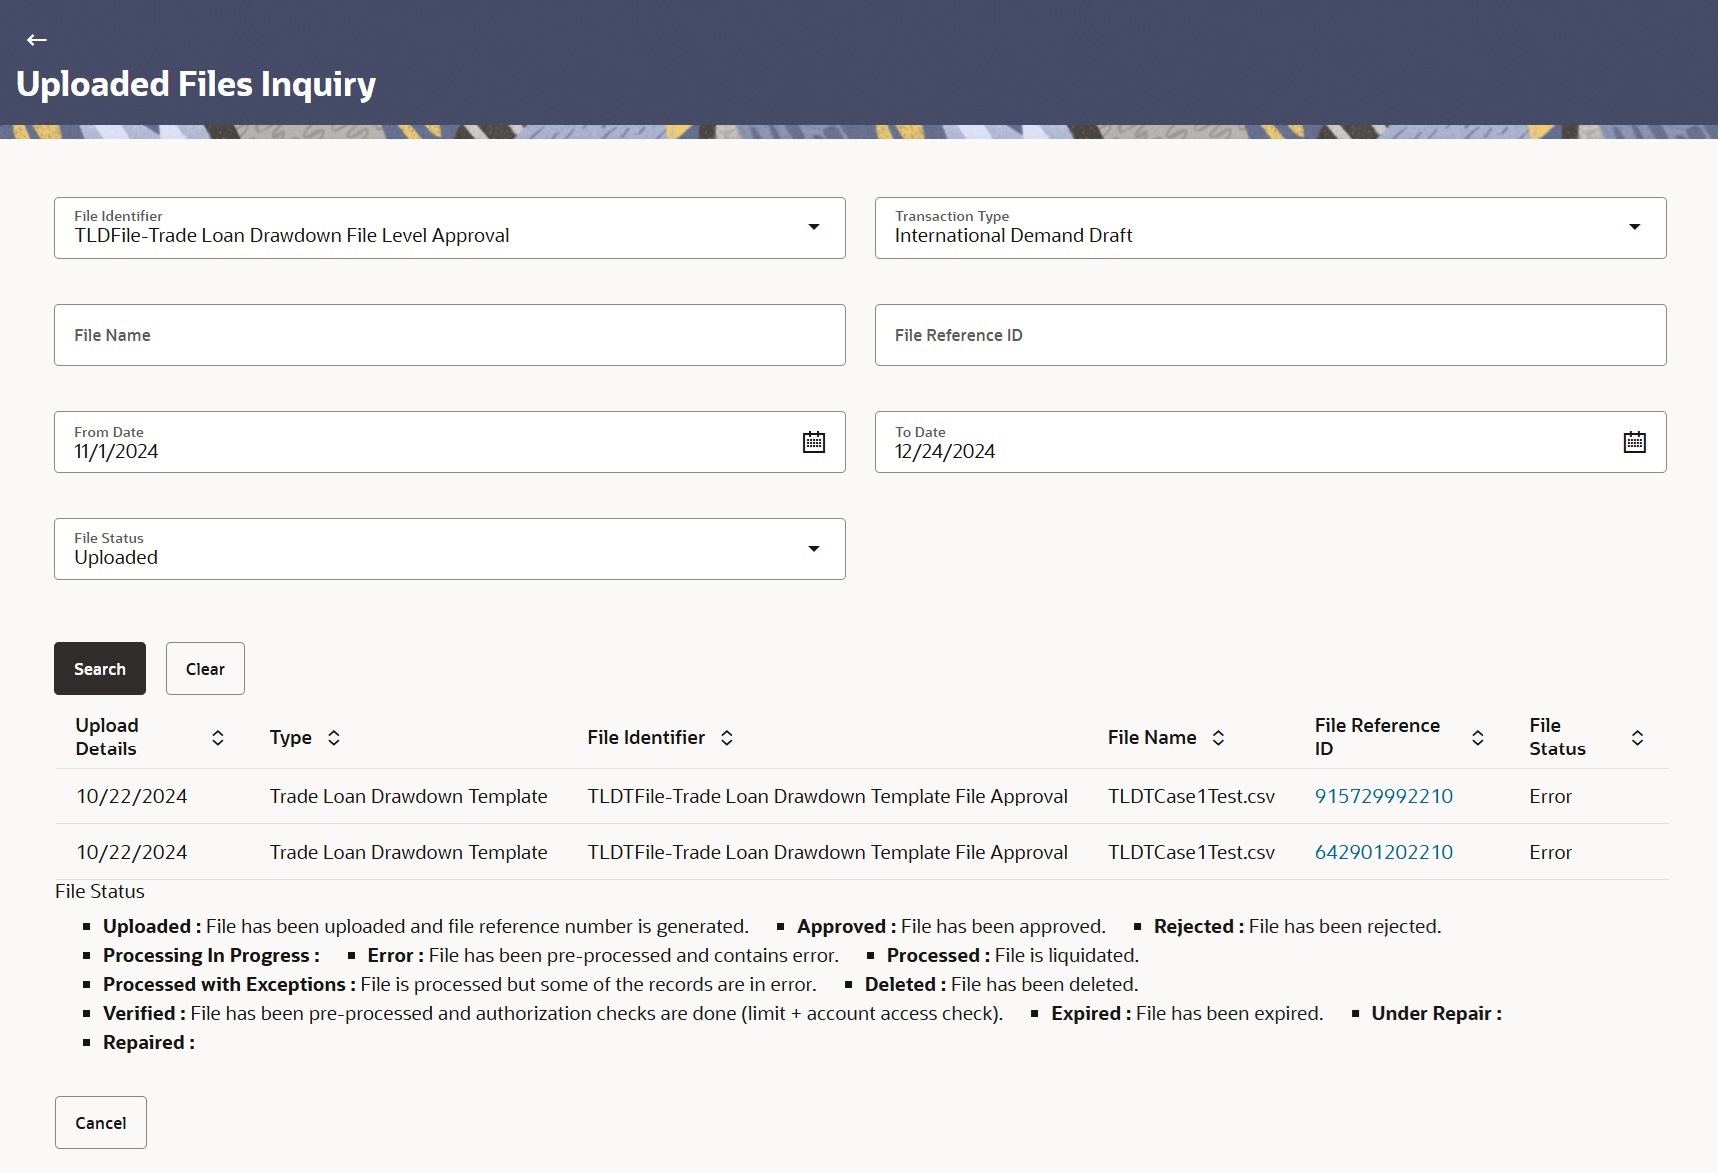Sort by Type column
The image size is (1718, 1173).
[334, 738]
